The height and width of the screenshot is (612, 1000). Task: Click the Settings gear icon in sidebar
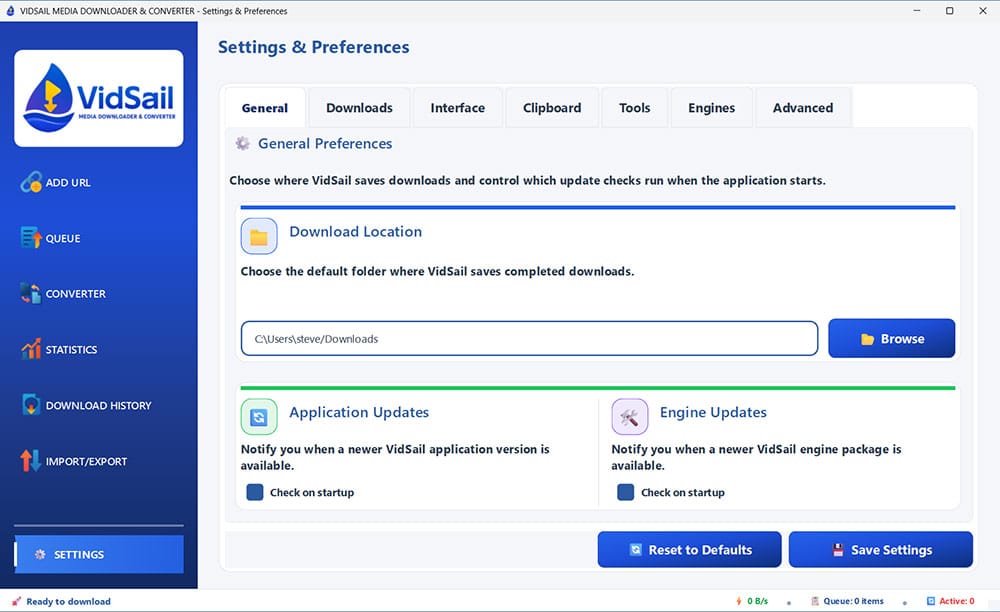tap(40, 555)
